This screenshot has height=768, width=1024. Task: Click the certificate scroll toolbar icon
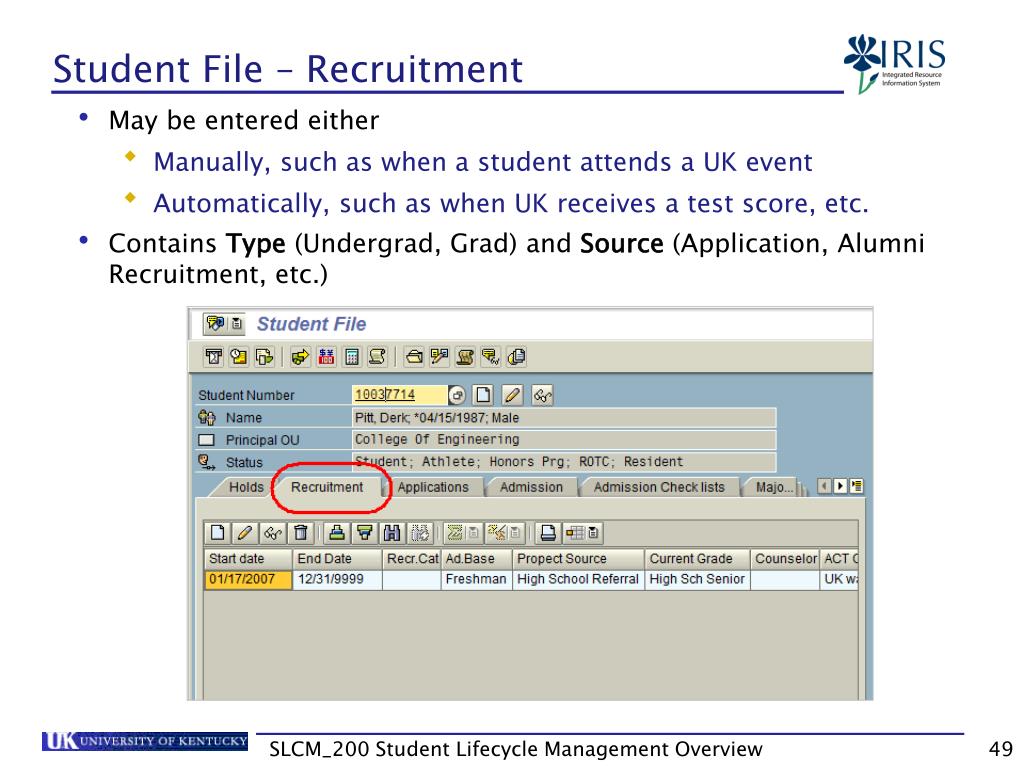(465, 357)
